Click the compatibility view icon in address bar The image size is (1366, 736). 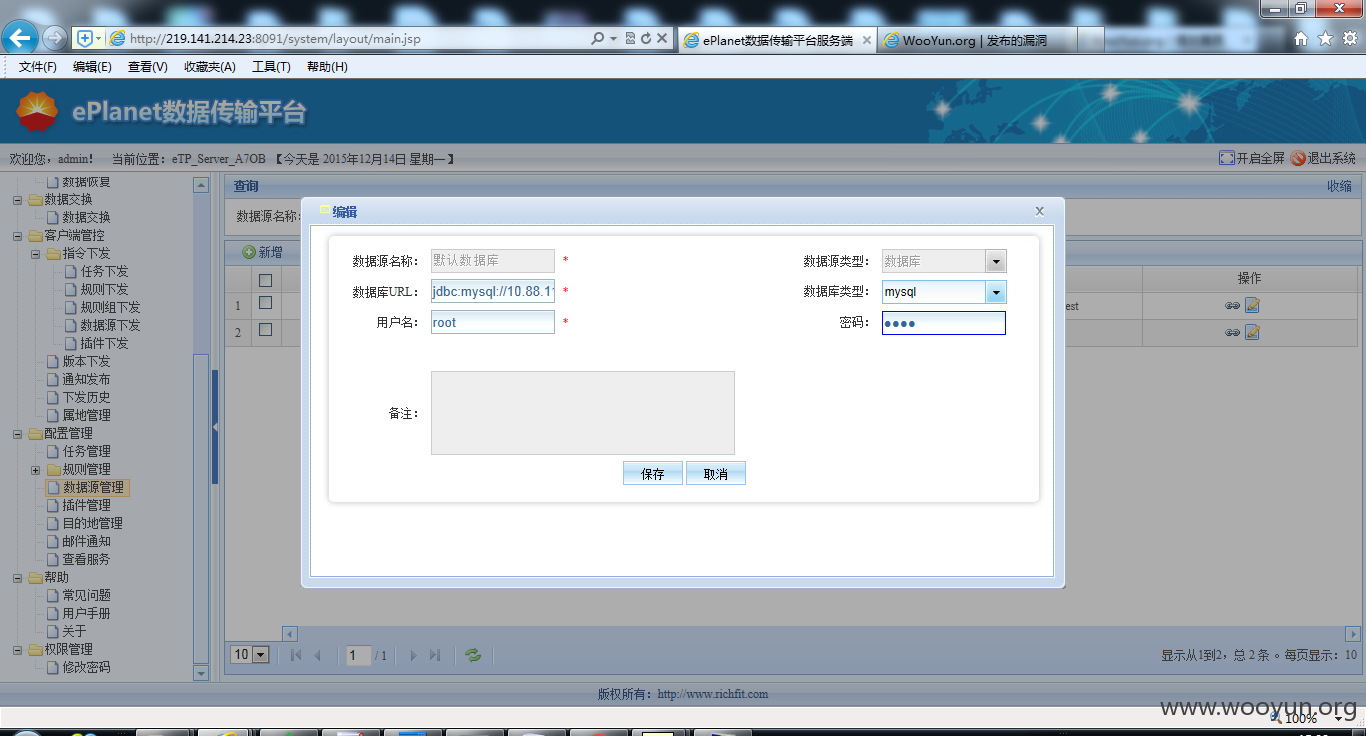click(x=630, y=39)
